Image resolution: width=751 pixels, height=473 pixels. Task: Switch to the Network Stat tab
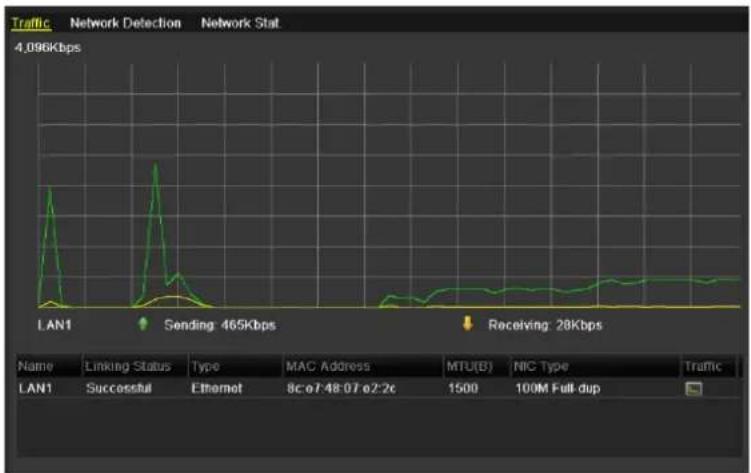[x=240, y=23]
